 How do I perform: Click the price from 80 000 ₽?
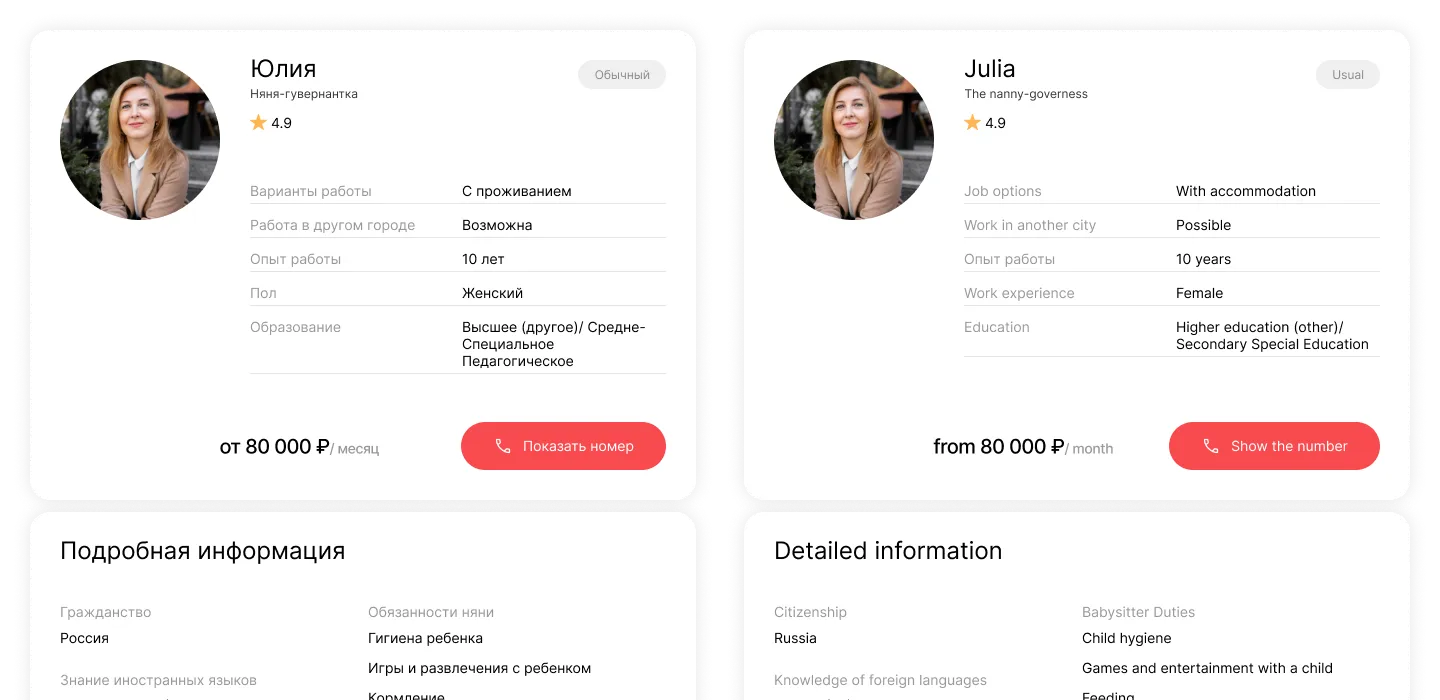click(x=998, y=447)
